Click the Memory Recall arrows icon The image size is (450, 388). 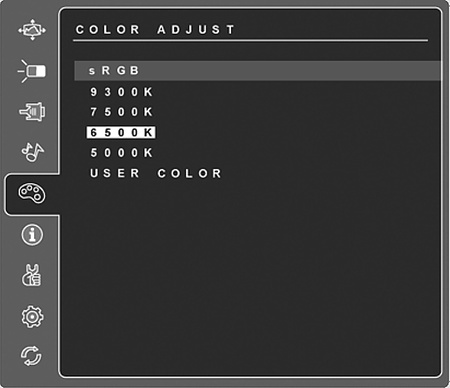[x=31, y=356]
